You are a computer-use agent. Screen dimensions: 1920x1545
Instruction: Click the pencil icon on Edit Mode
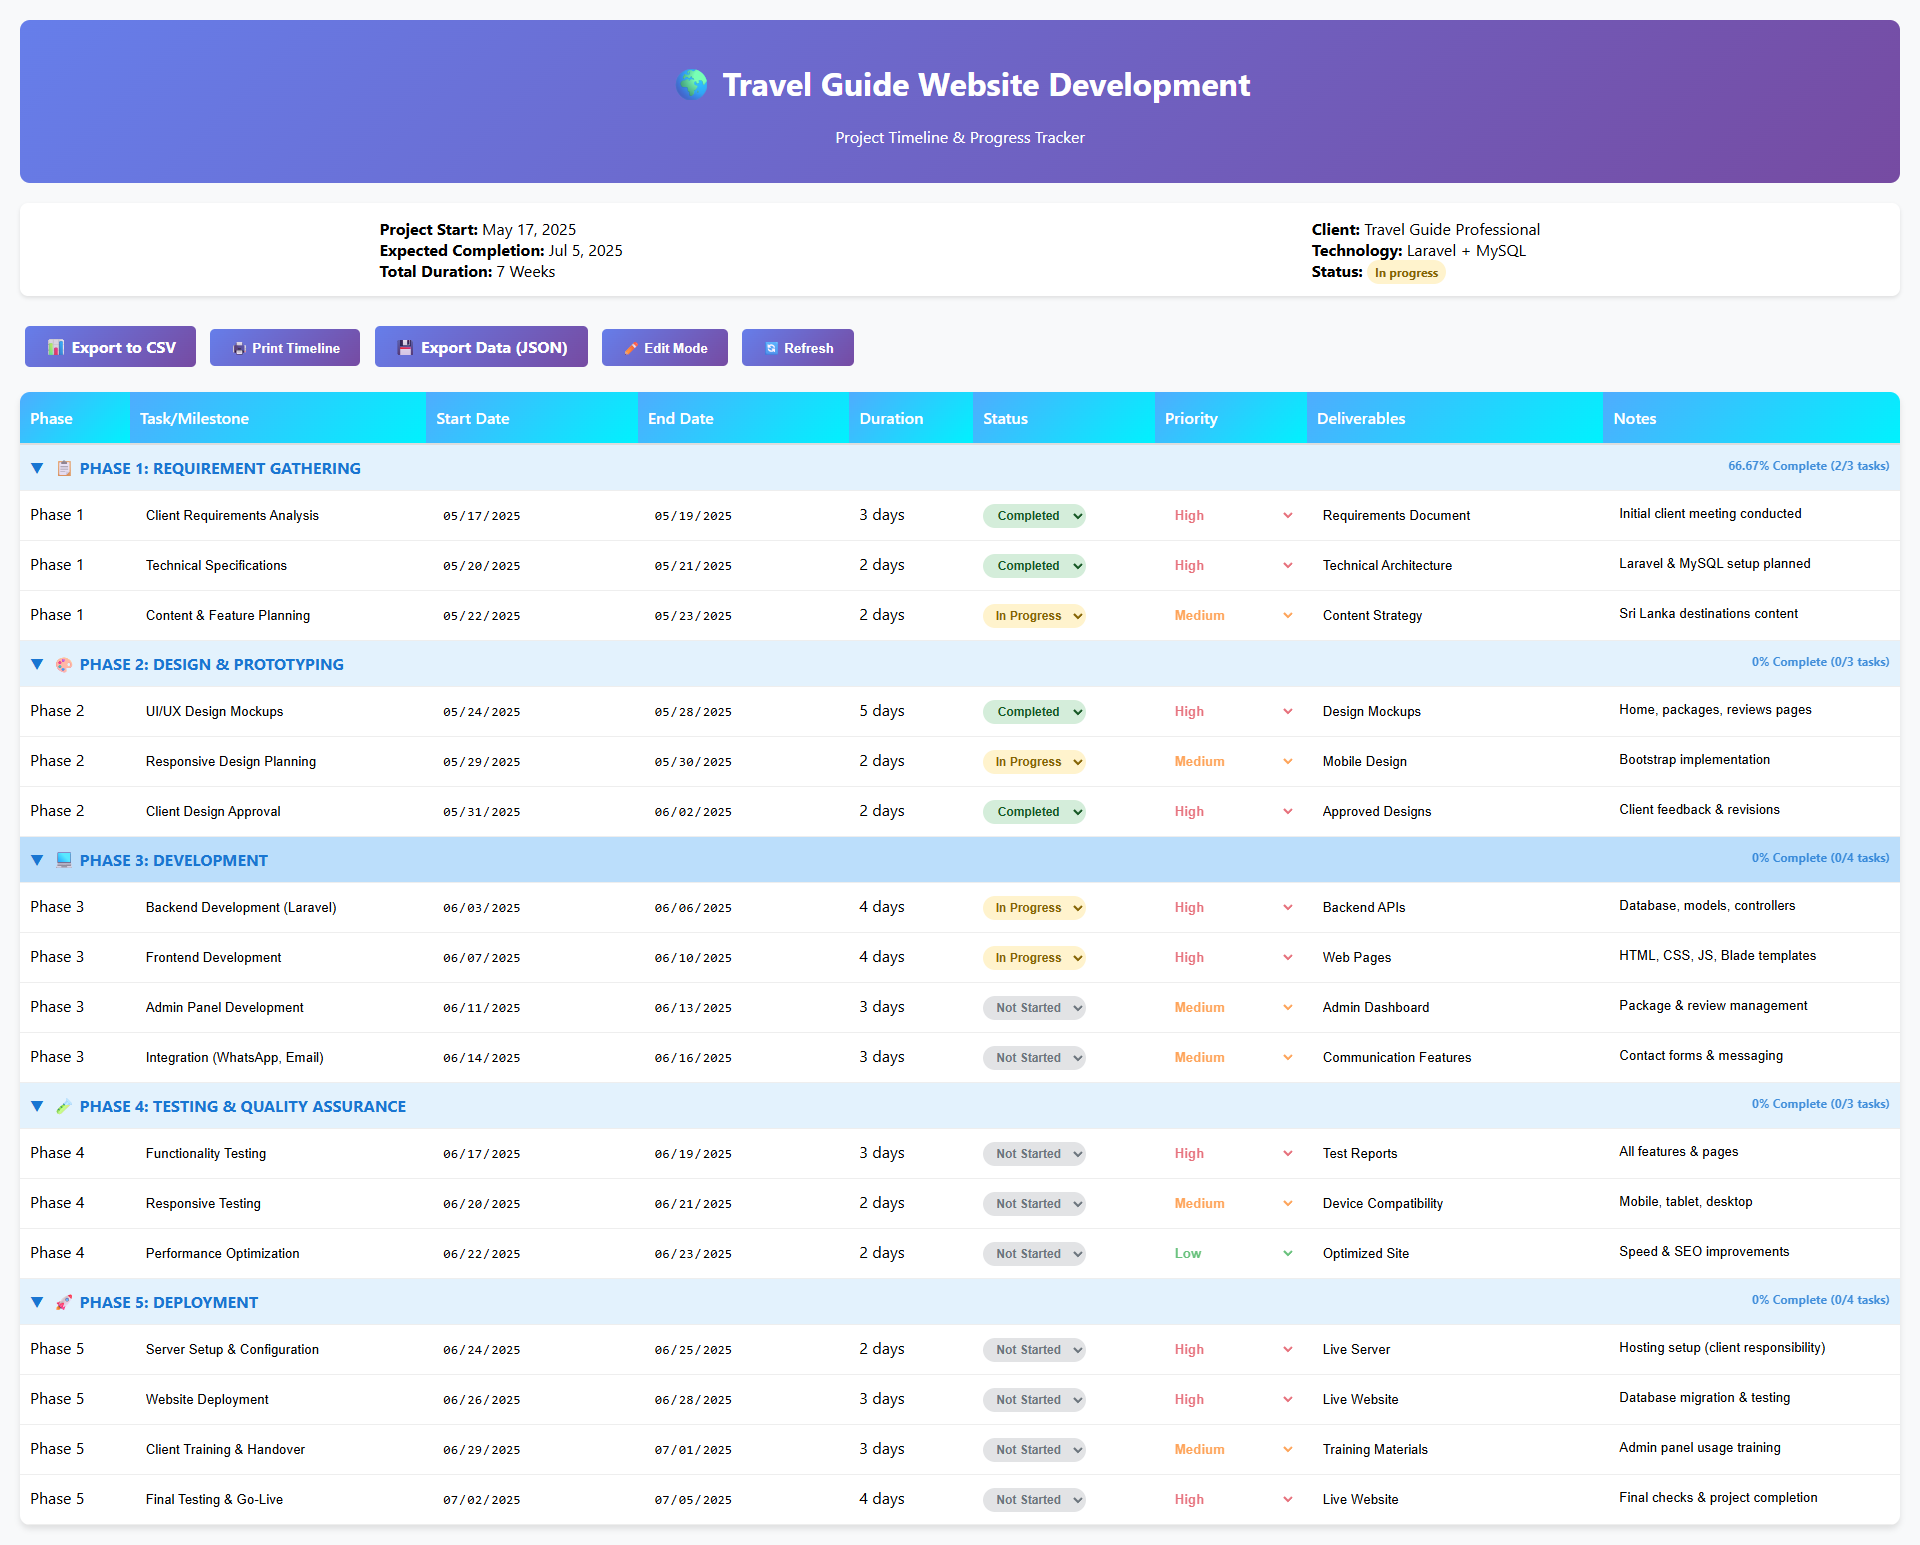point(631,348)
